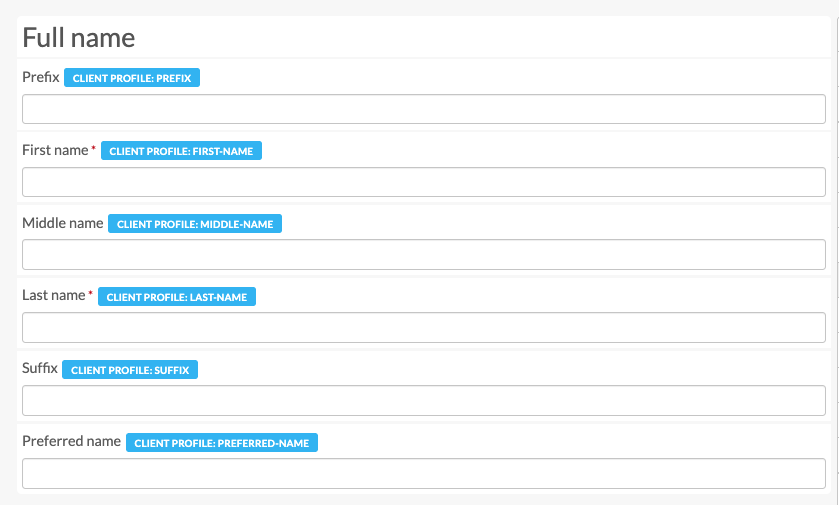Click the Middle name label text
The height and width of the screenshot is (505, 839).
coord(62,223)
